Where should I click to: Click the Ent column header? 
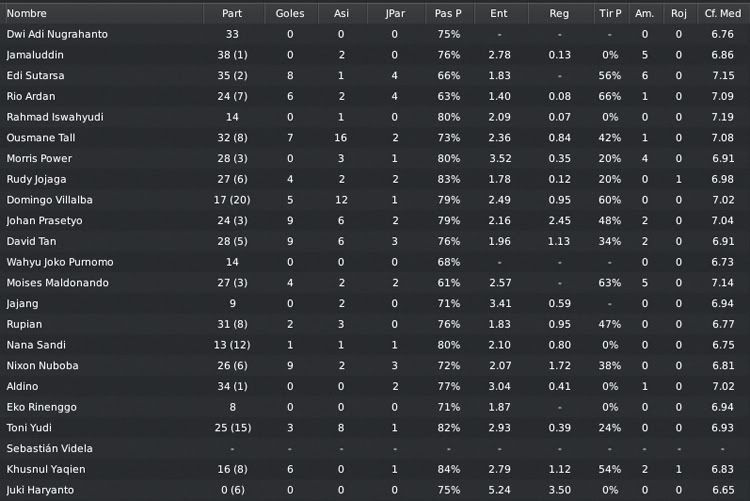pos(498,13)
